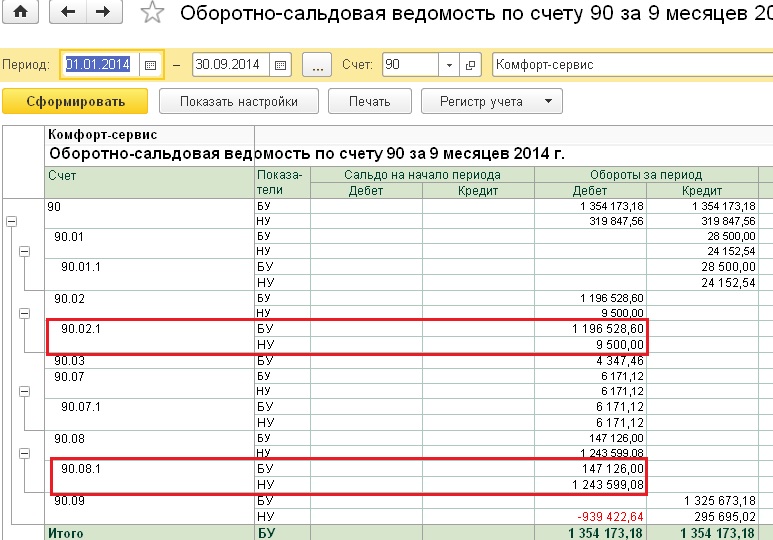
Task: Click the Итого row label
Action: pos(66,533)
